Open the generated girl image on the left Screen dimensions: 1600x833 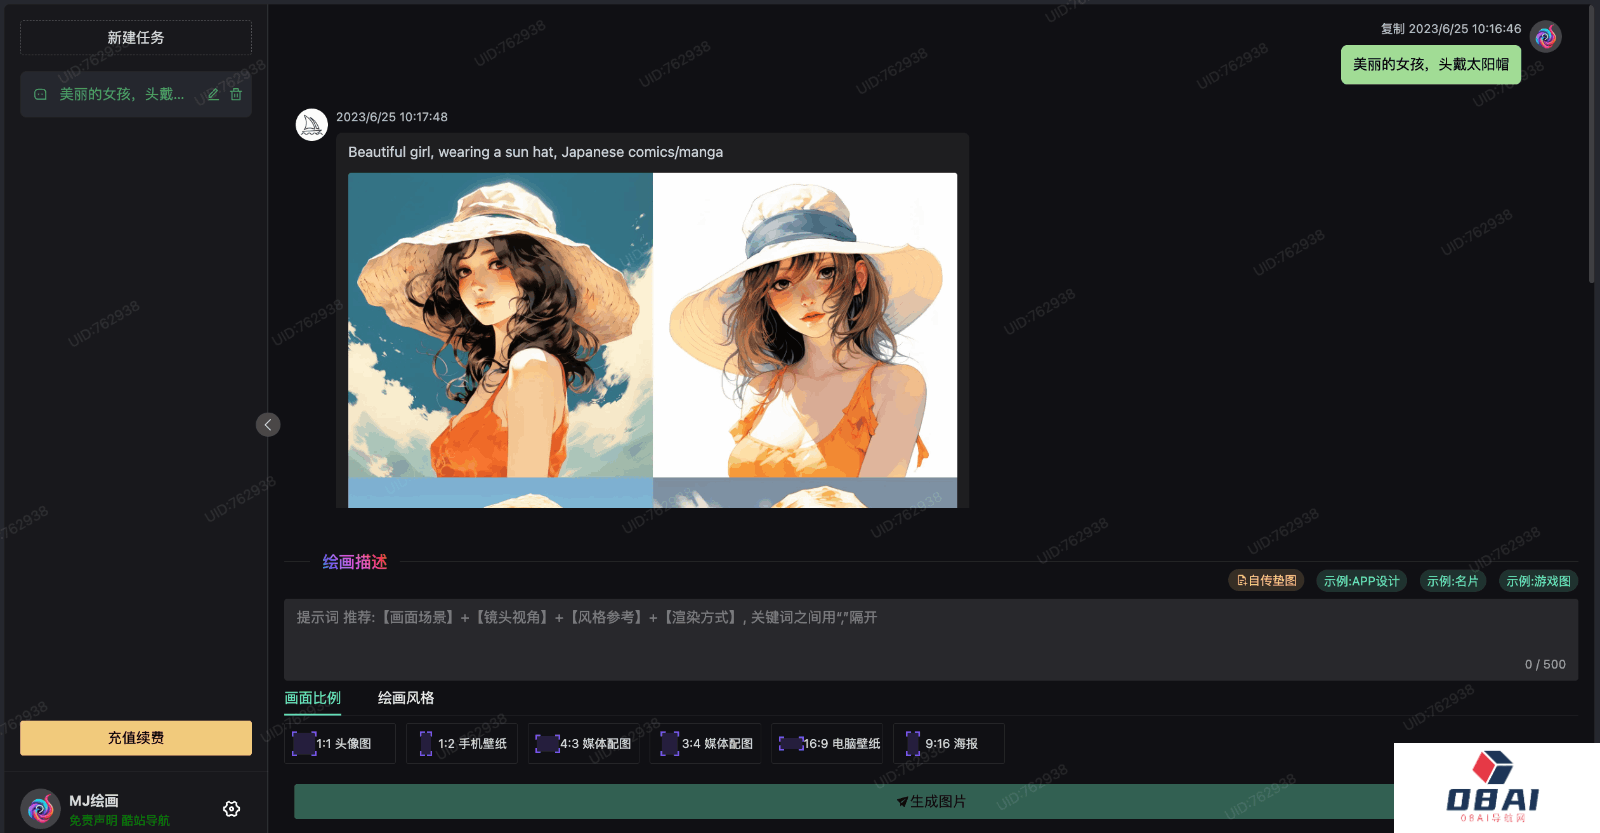[x=500, y=325]
